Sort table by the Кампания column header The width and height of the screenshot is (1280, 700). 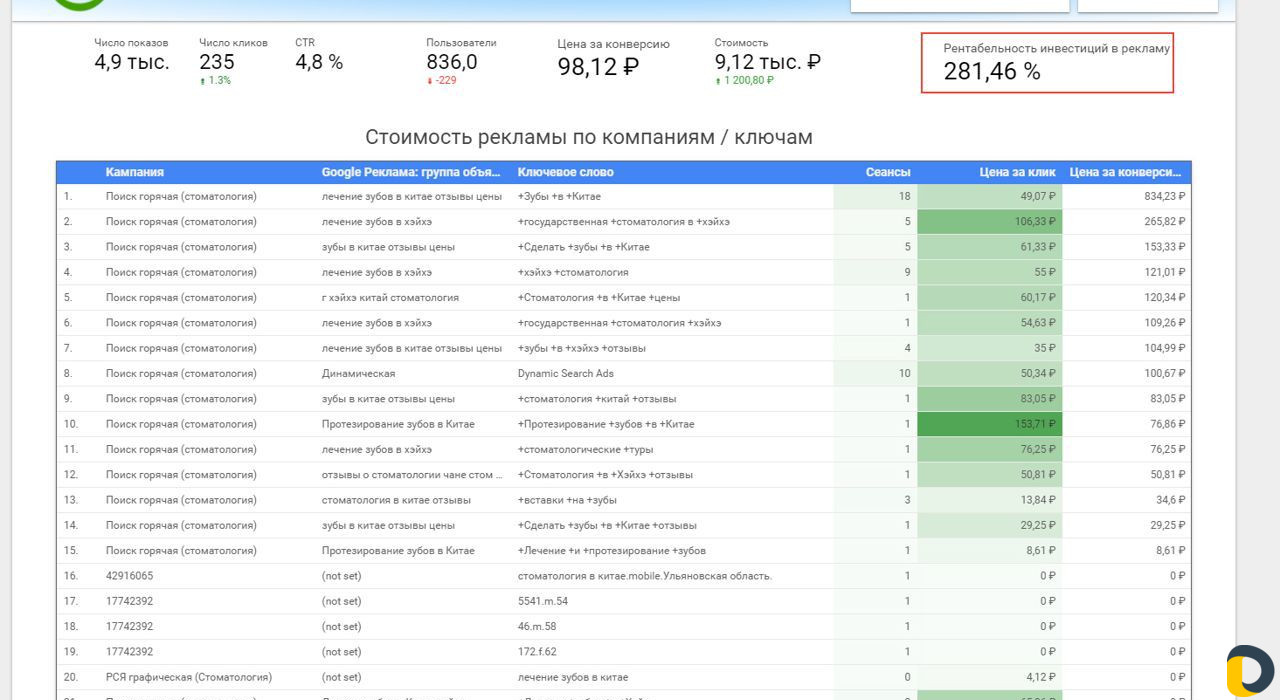[135, 172]
